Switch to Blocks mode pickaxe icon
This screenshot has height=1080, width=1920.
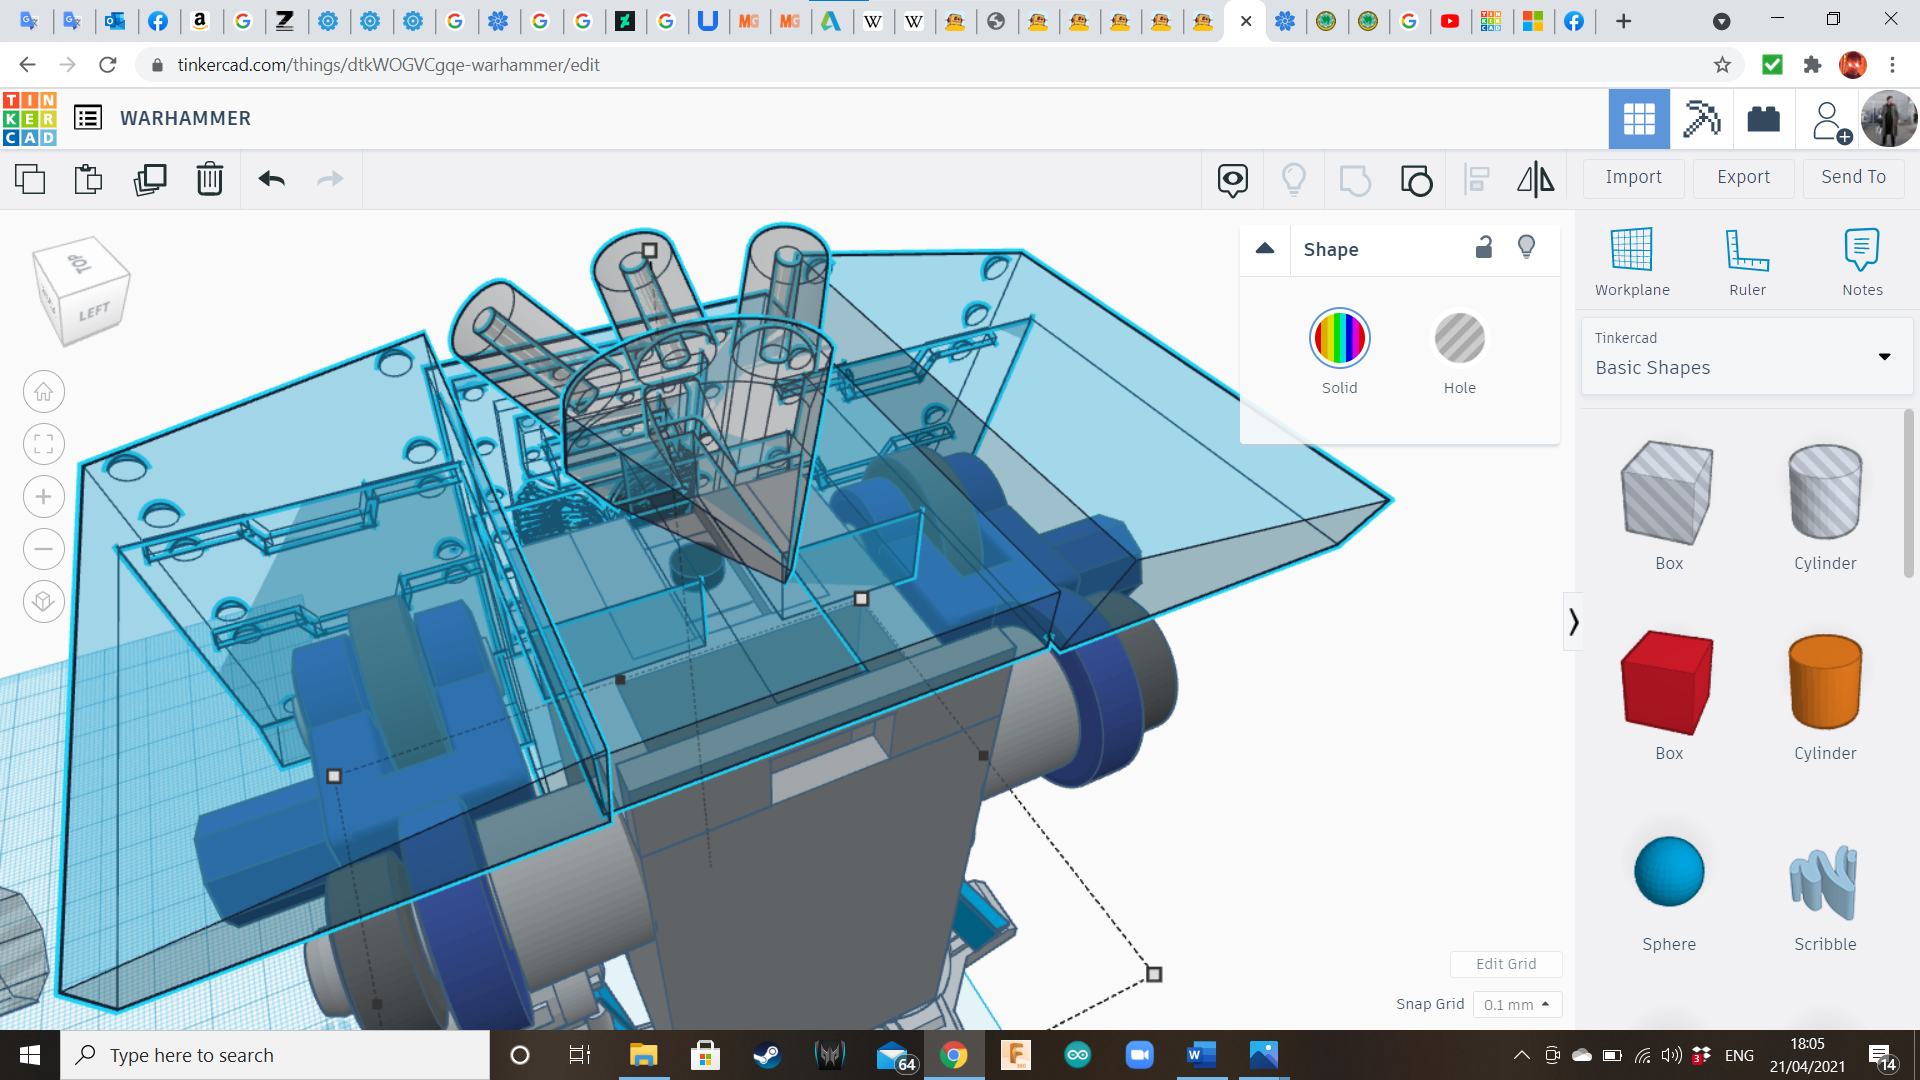pos(1701,119)
